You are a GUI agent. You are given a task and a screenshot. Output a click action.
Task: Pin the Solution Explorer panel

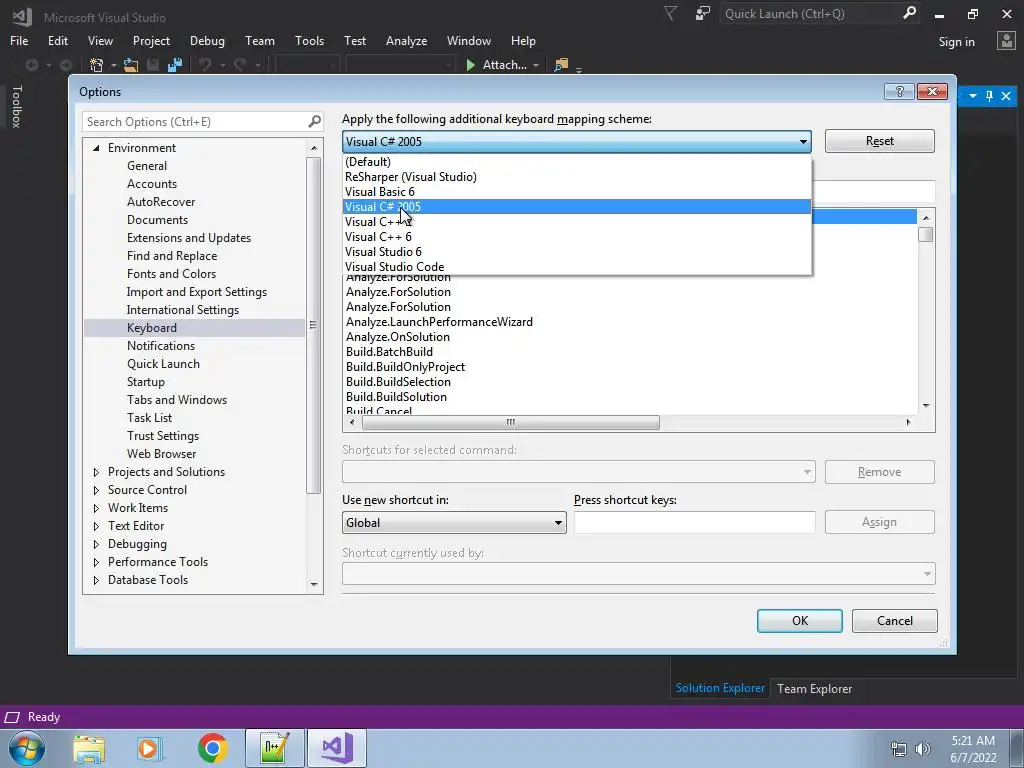[989, 96]
